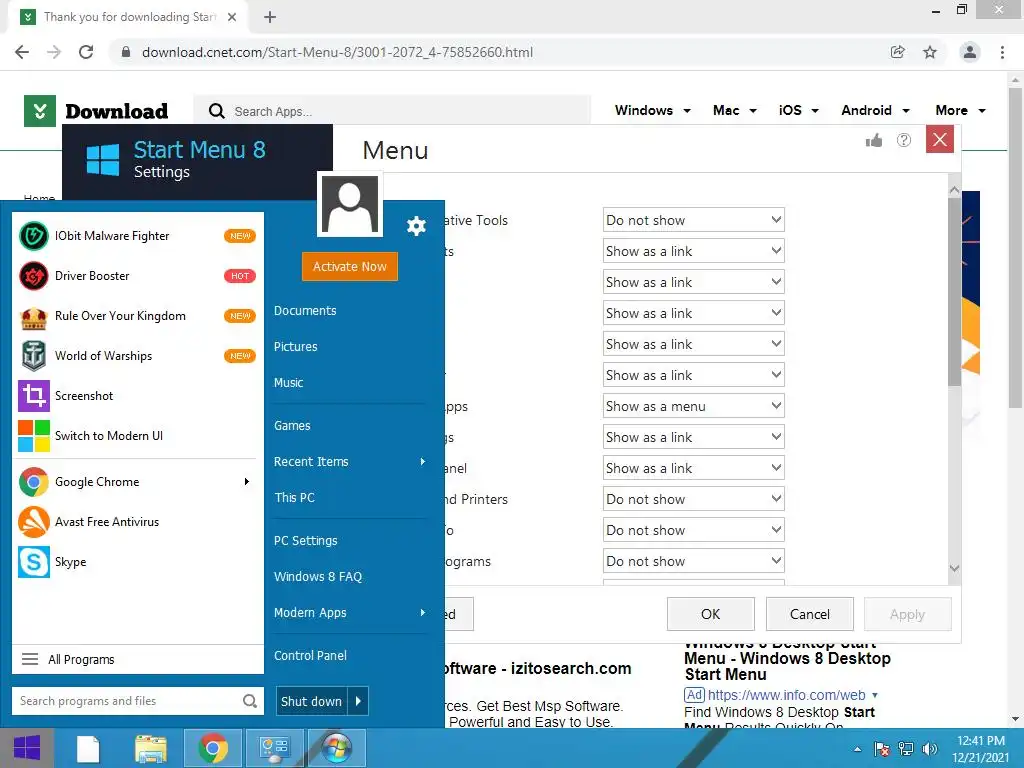1024x768 pixels.
Task: Click Cancel in the Settings dialog
Action: click(810, 614)
